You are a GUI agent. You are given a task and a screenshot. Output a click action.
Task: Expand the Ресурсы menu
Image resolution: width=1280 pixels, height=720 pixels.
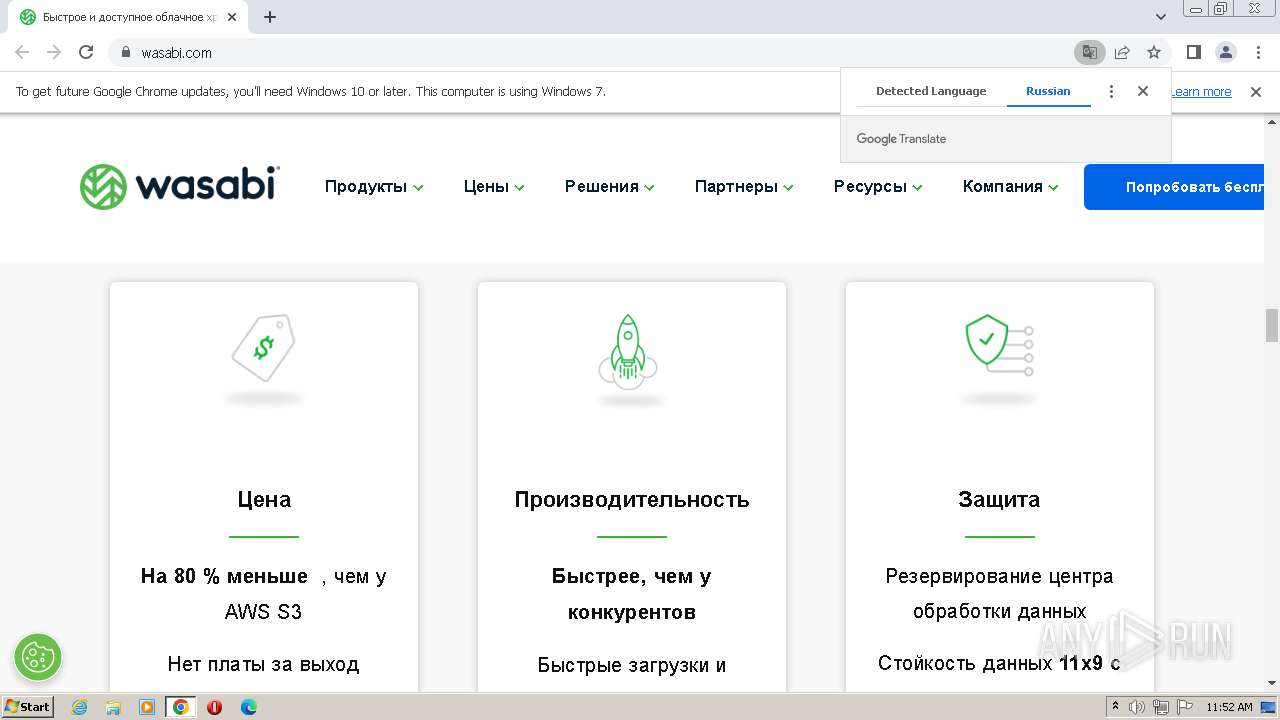[x=878, y=187]
